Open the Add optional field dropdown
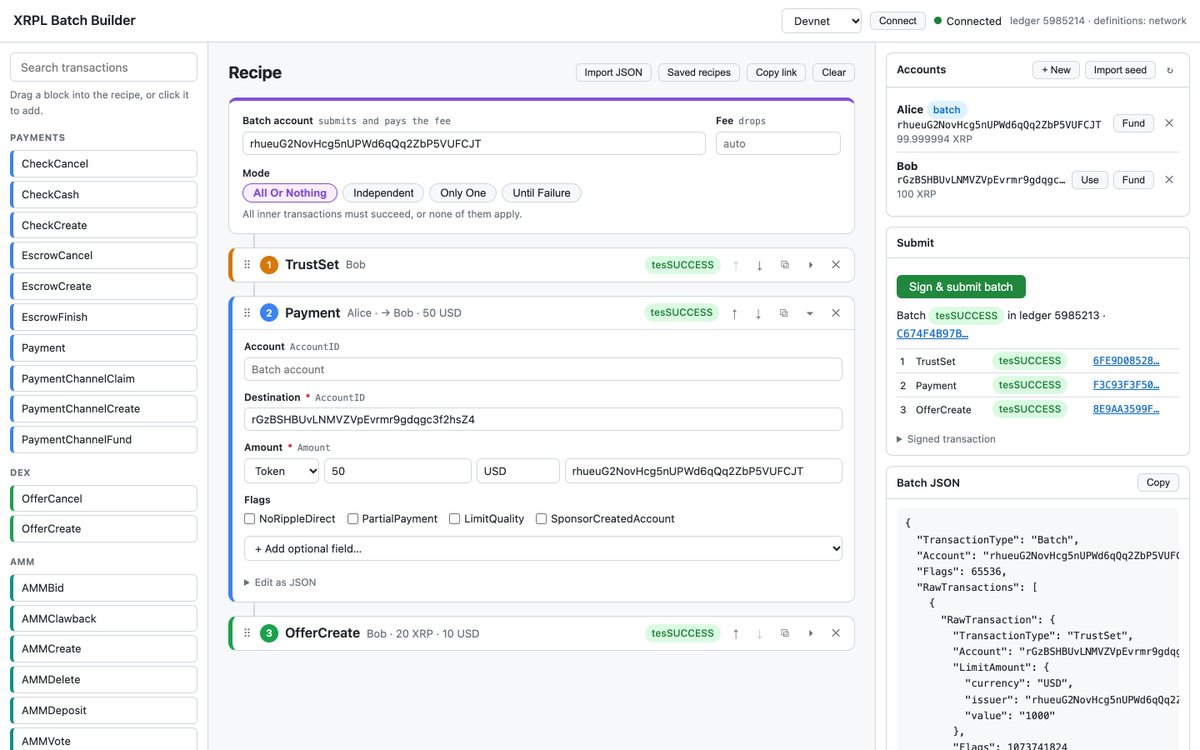This screenshot has height=750, width=1200. (x=543, y=548)
